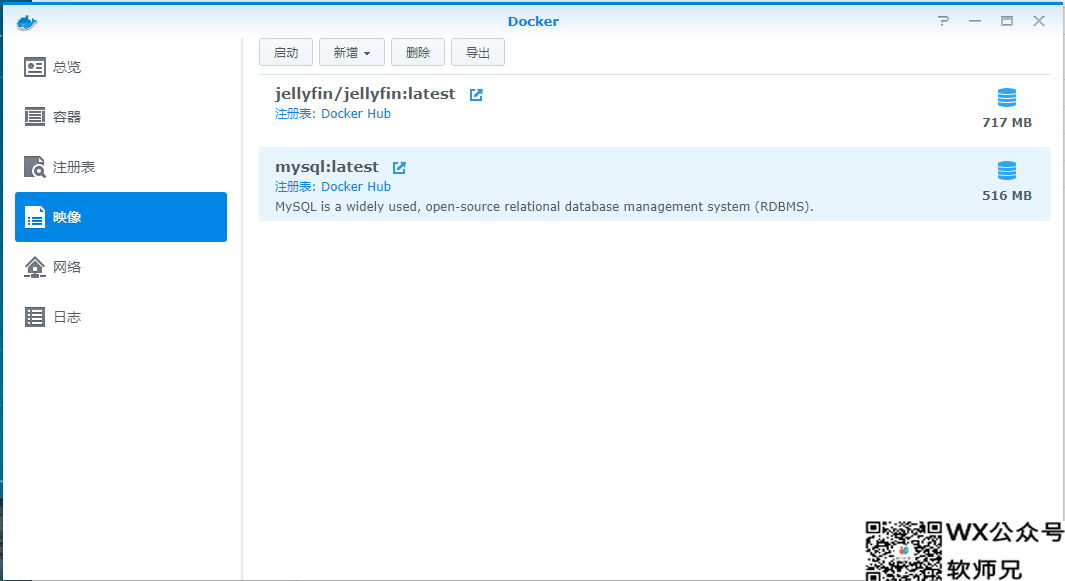Screen dimensions: 1065x581
Task: Open the 注册表 registry section
Action: 121,167
